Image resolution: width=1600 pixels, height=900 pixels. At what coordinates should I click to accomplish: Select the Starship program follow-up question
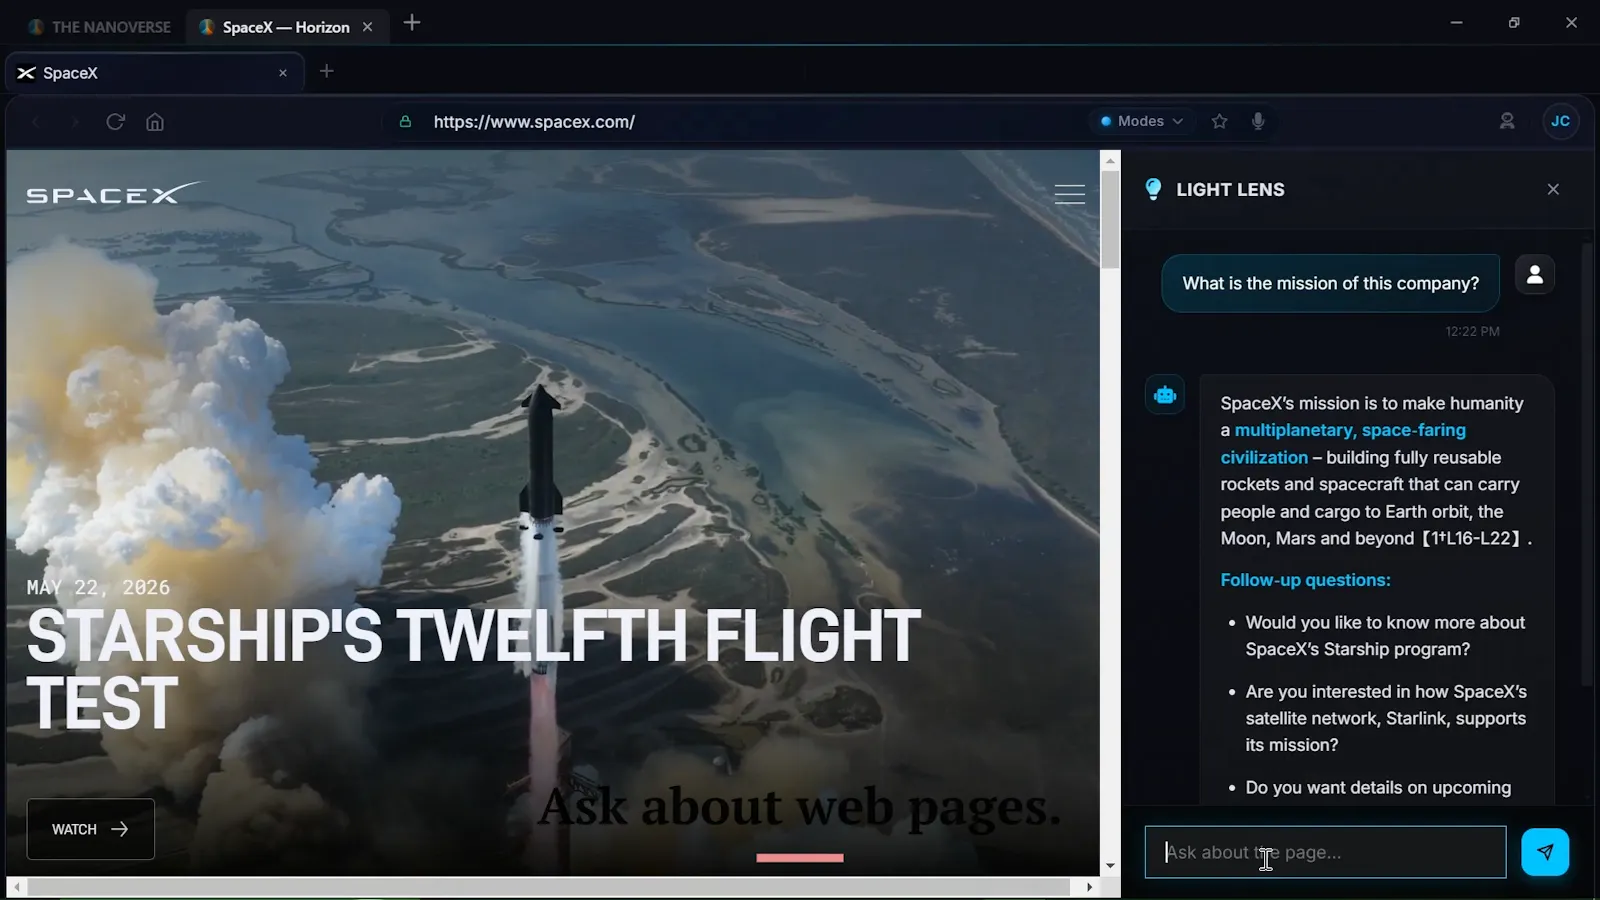[1385, 636]
